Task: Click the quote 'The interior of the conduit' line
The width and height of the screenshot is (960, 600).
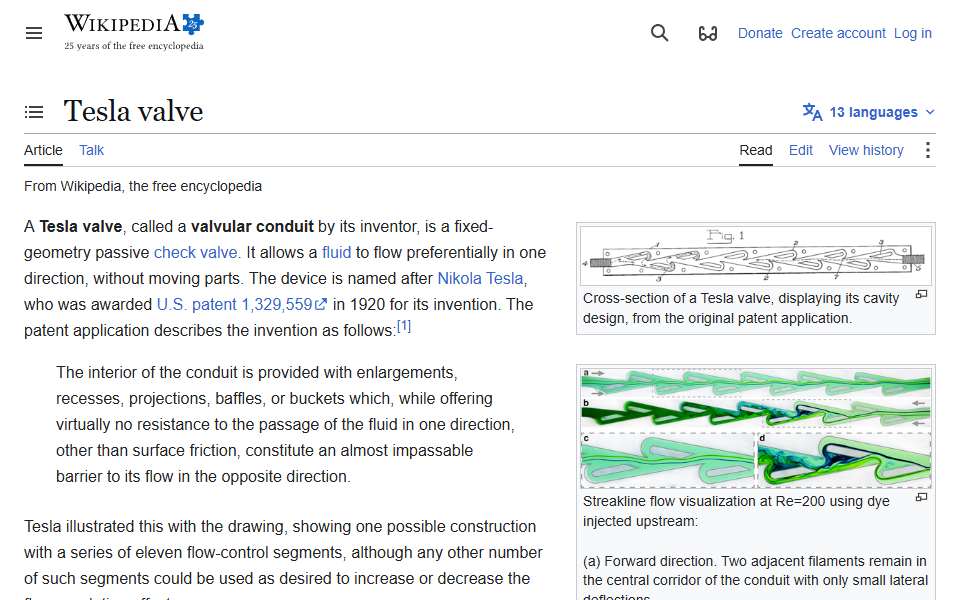Action: pyautogui.click(x=257, y=372)
